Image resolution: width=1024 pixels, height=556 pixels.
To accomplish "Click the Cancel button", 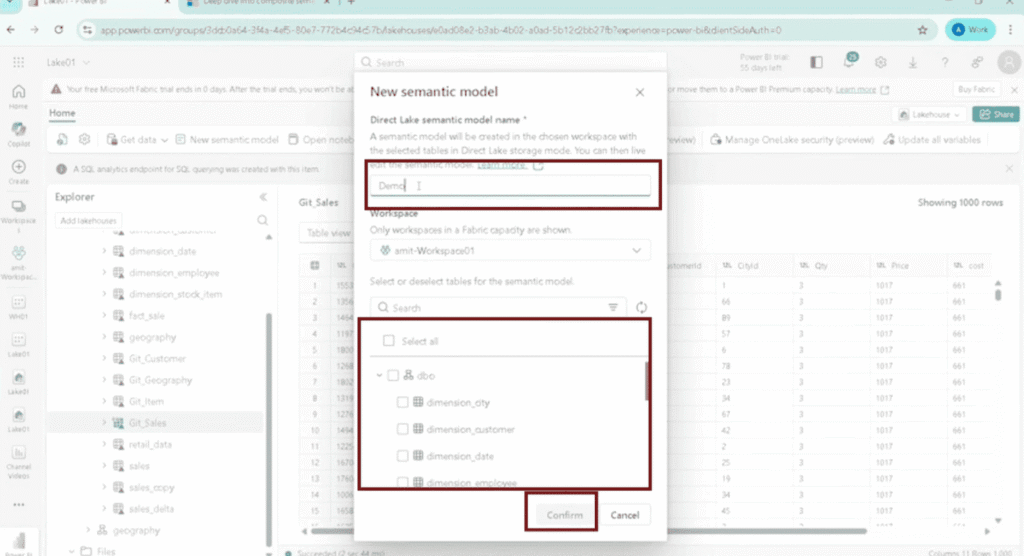I will pos(624,515).
